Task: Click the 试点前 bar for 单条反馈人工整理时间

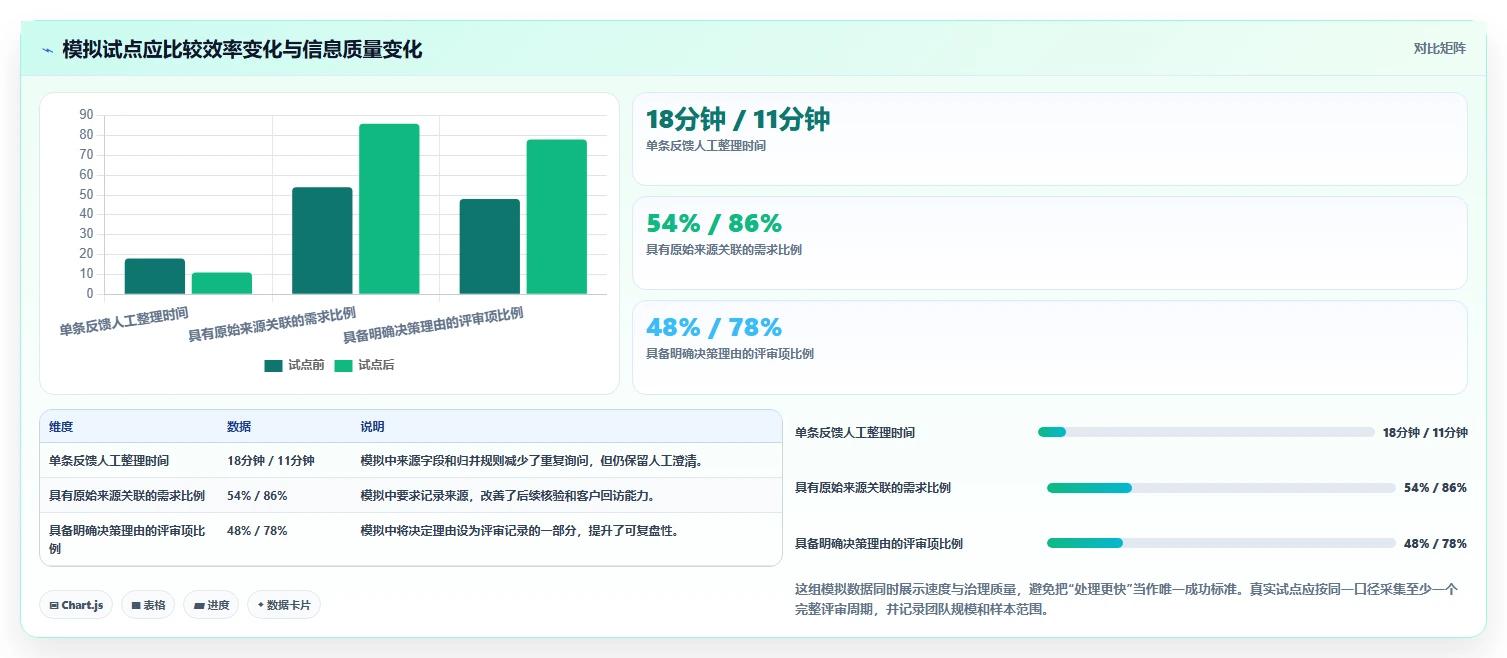Action: [x=155, y=277]
